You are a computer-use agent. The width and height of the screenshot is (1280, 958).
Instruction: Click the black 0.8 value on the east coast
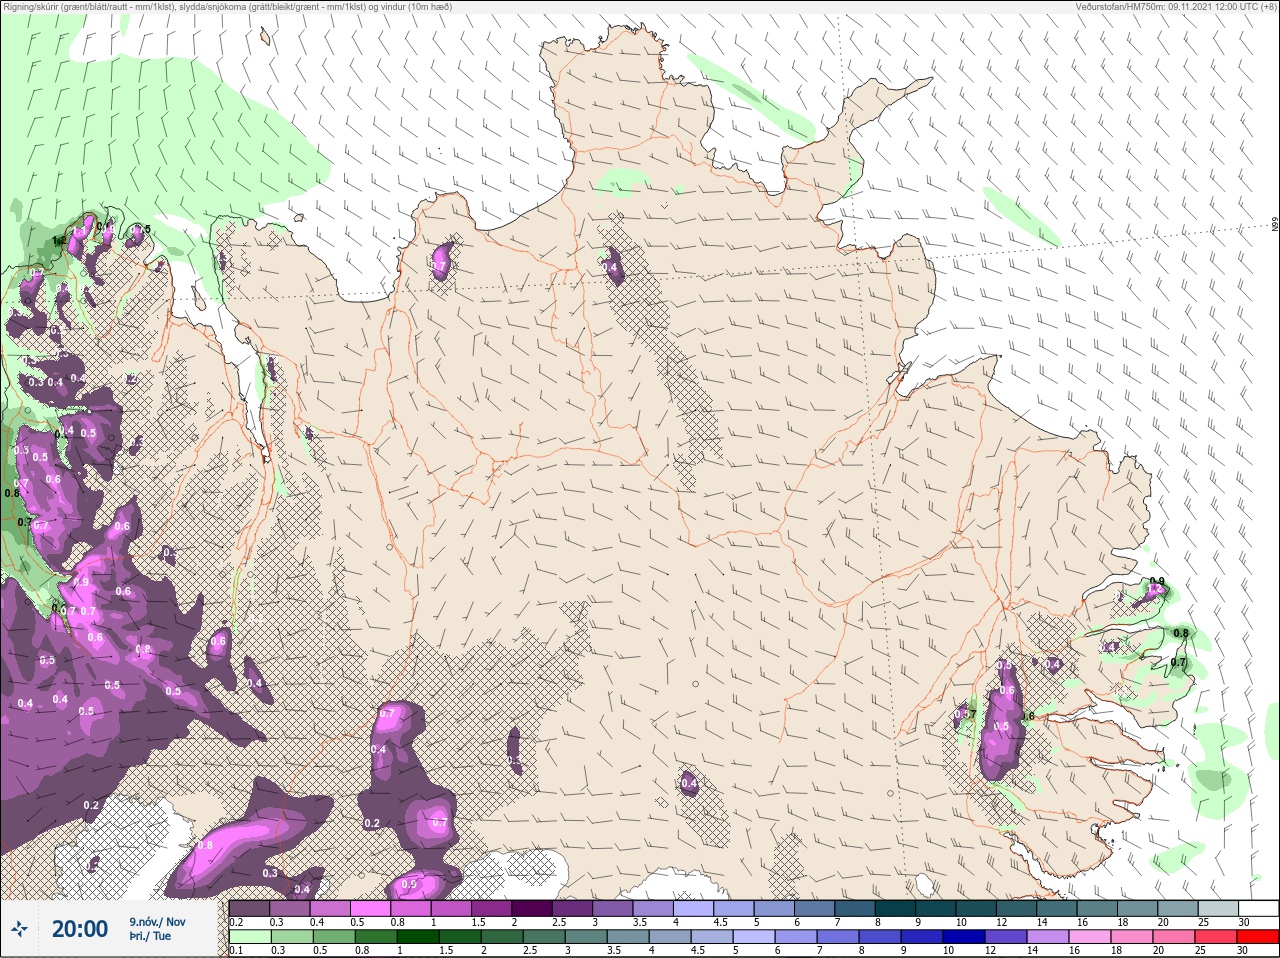(x=1181, y=633)
